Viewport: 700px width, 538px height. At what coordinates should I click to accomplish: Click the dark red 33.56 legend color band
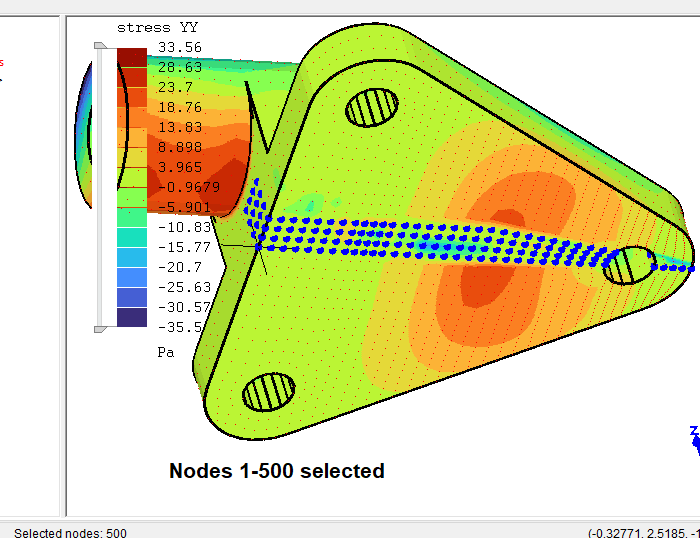coord(131,57)
